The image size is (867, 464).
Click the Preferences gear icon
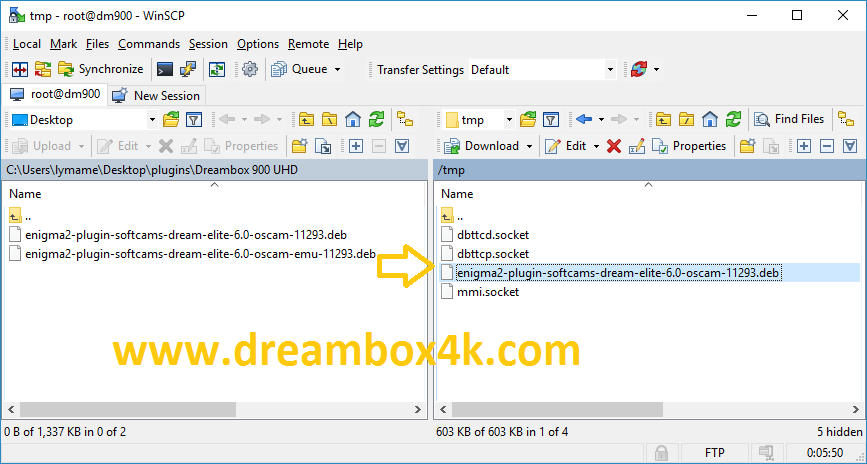250,70
